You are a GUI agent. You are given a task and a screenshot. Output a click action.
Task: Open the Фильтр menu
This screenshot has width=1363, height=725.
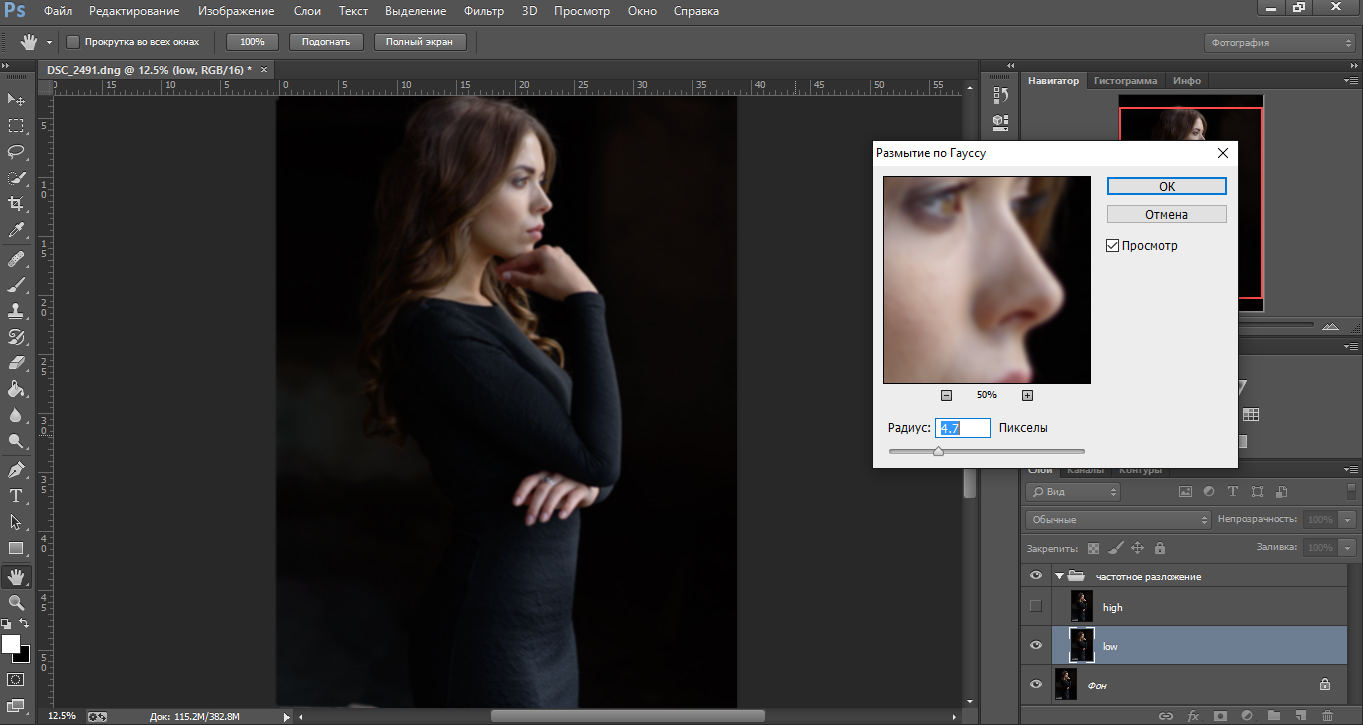coord(484,11)
